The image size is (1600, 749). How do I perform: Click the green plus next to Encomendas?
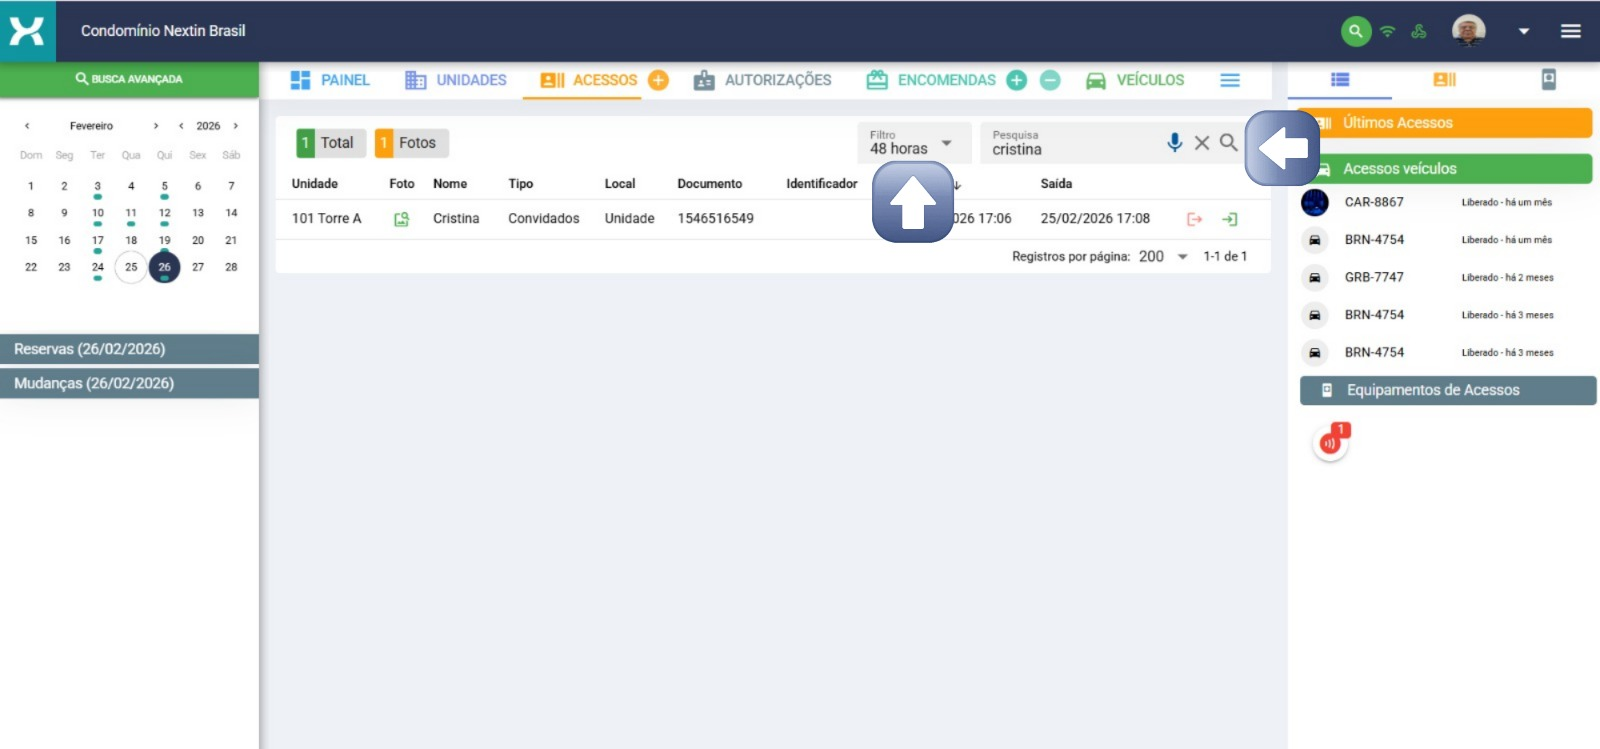[x=1017, y=80]
